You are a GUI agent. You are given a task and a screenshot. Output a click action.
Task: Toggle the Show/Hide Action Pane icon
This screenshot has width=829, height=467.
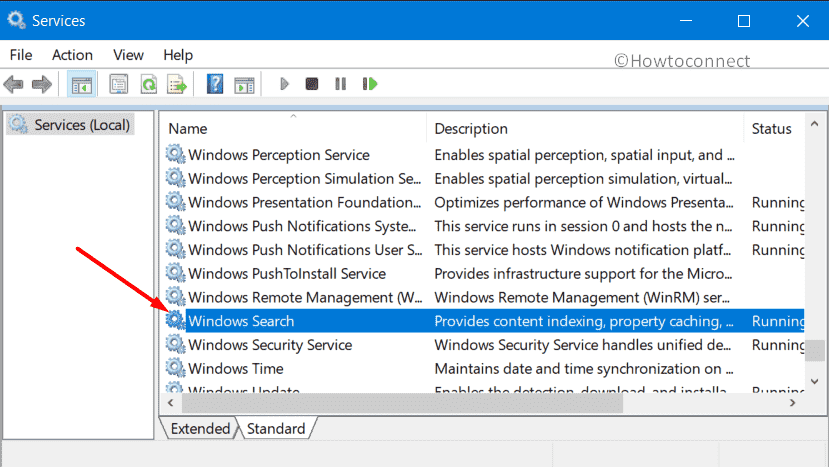(x=244, y=85)
